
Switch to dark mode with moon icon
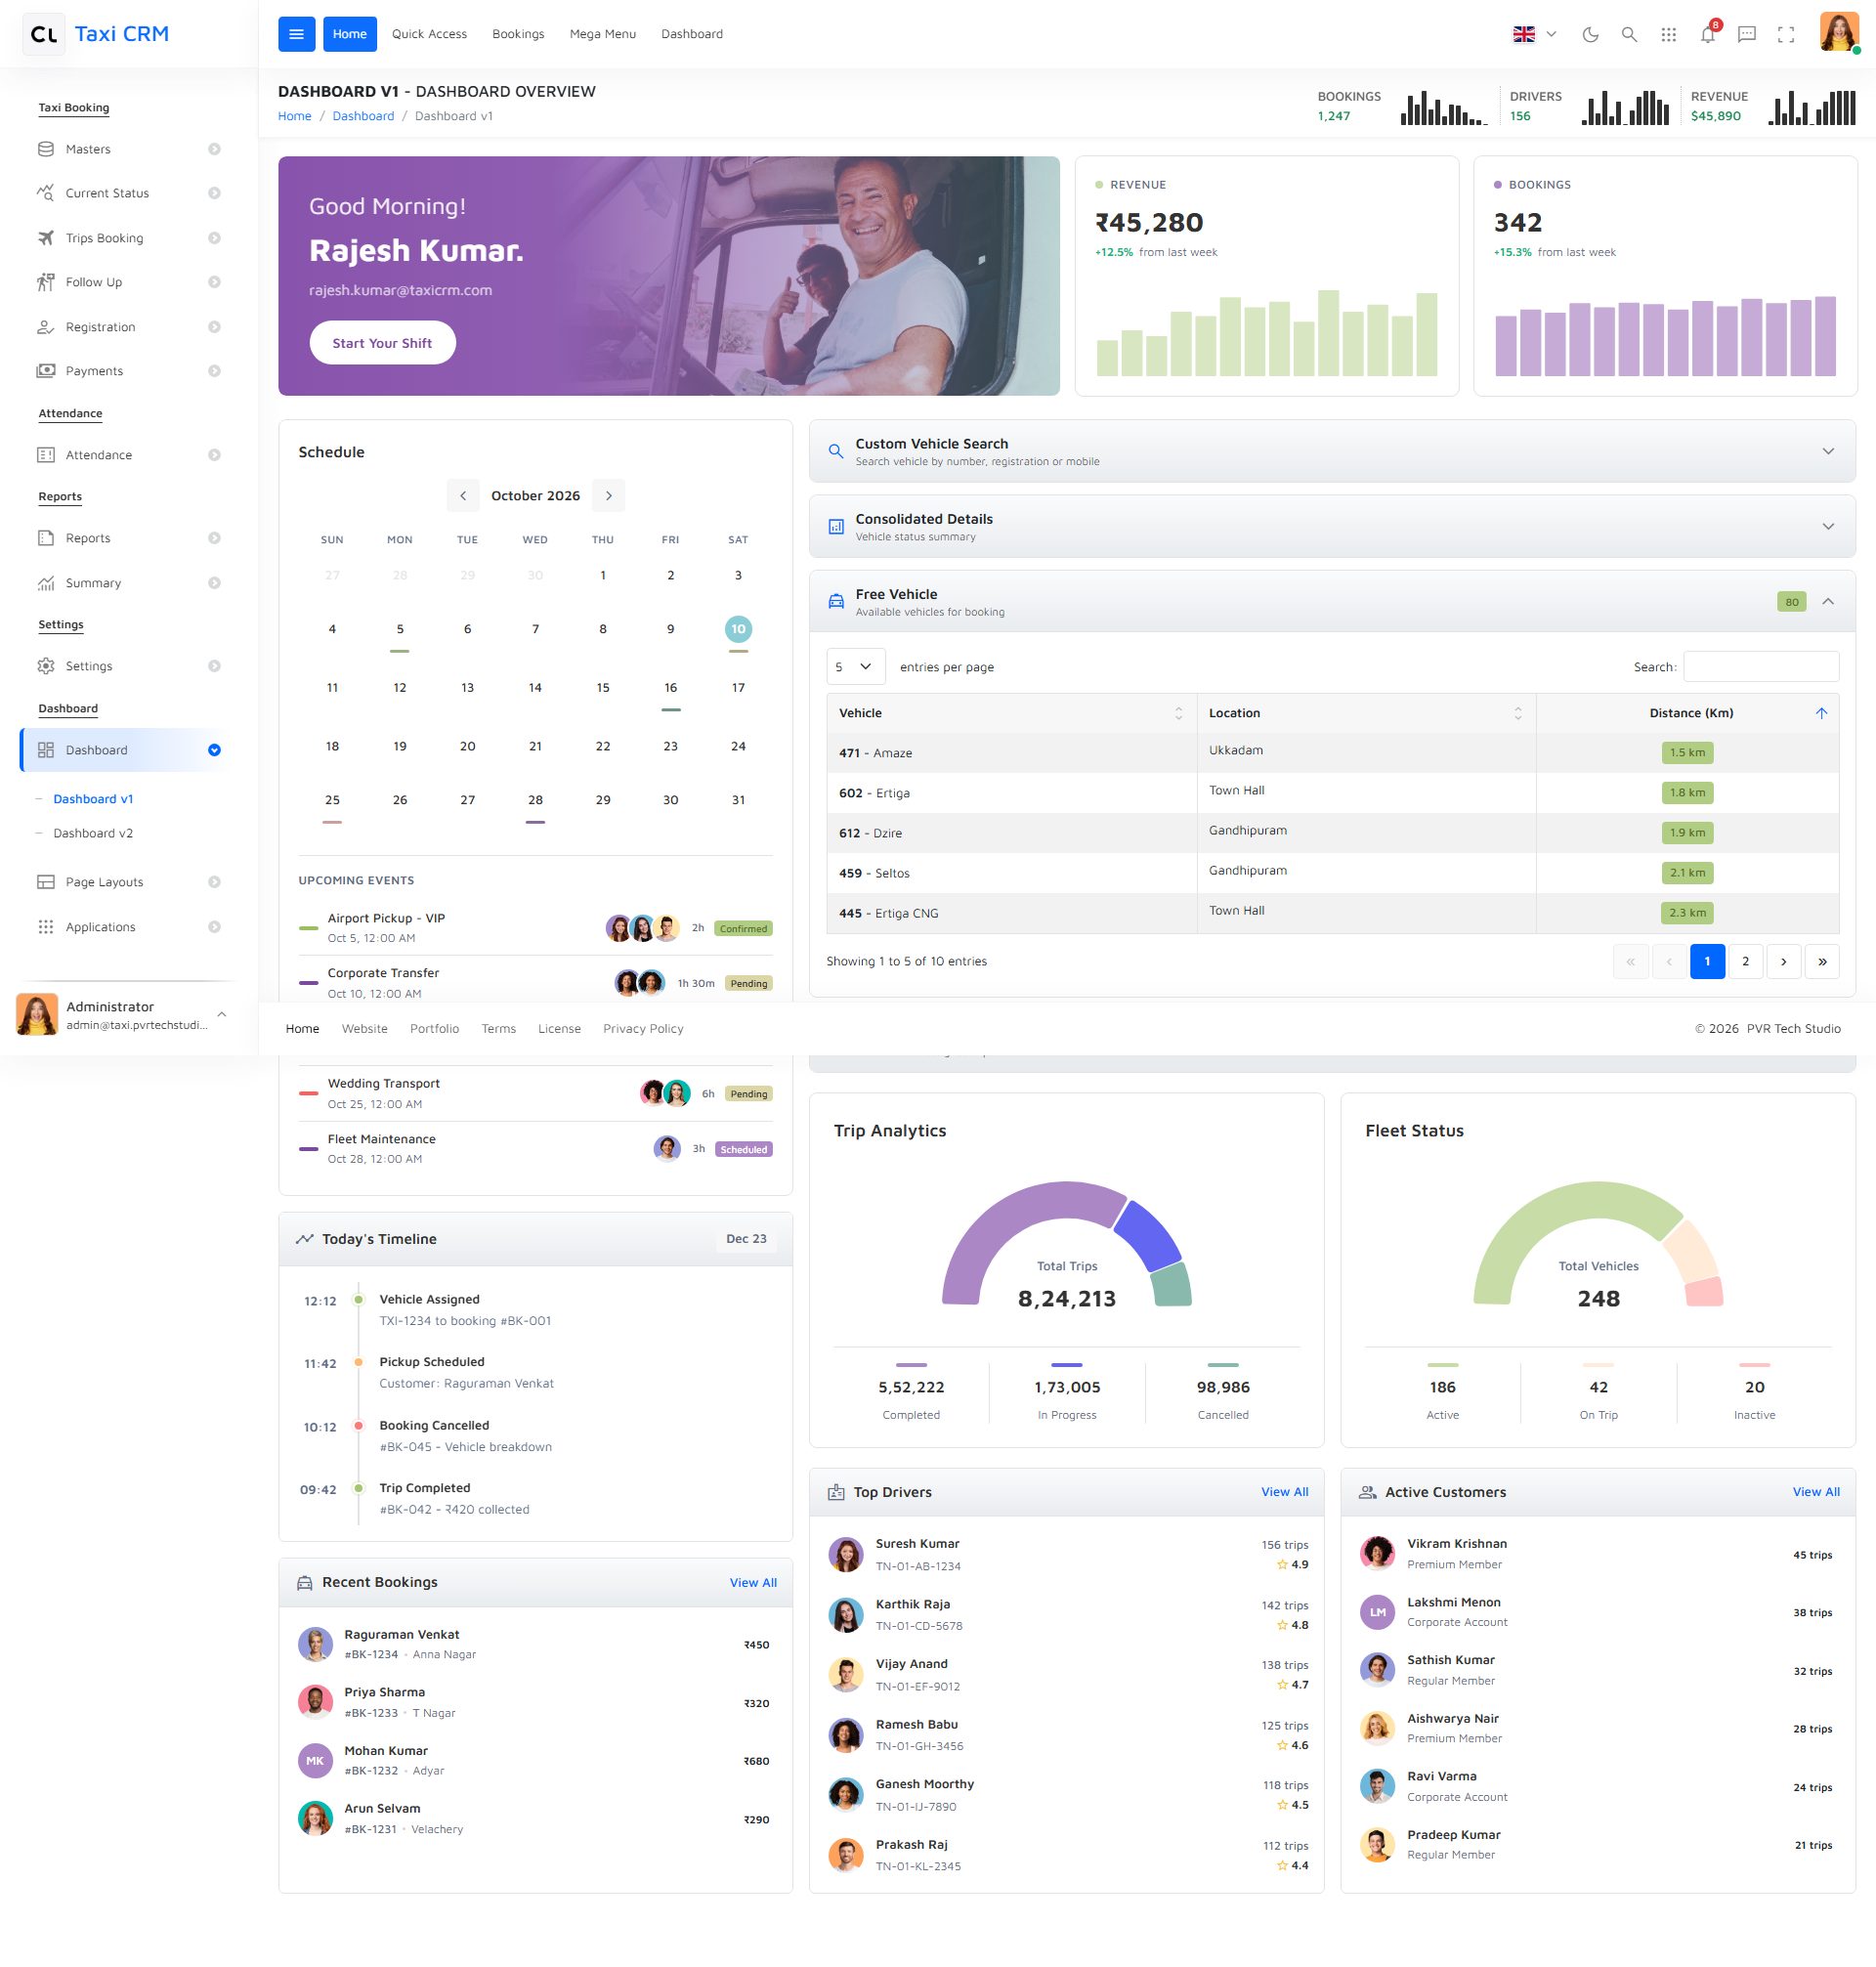[x=1590, y=35]
